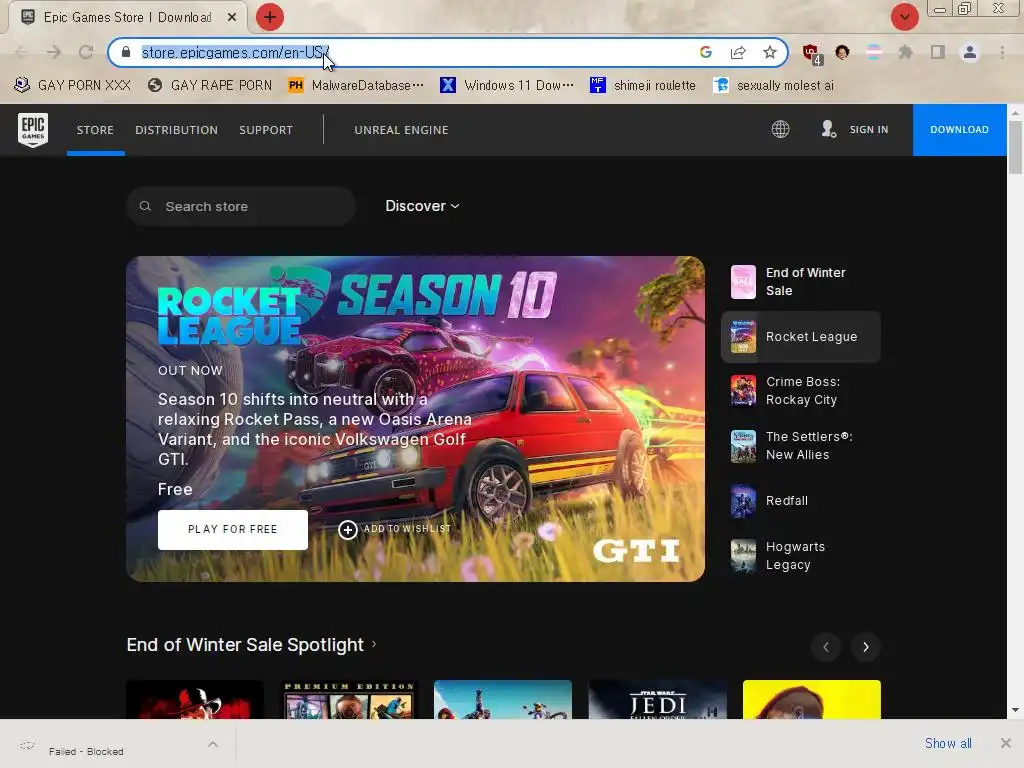Viewport: 1024px width, 768px height.
Task: Click the sign-in user icon
Action: pos(828,129)
